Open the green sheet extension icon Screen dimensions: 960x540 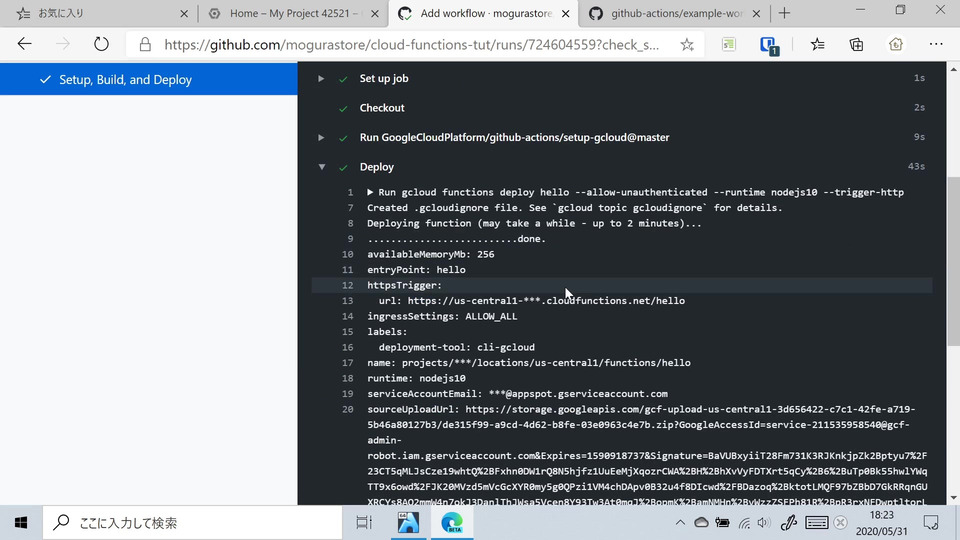click(729, 44)
